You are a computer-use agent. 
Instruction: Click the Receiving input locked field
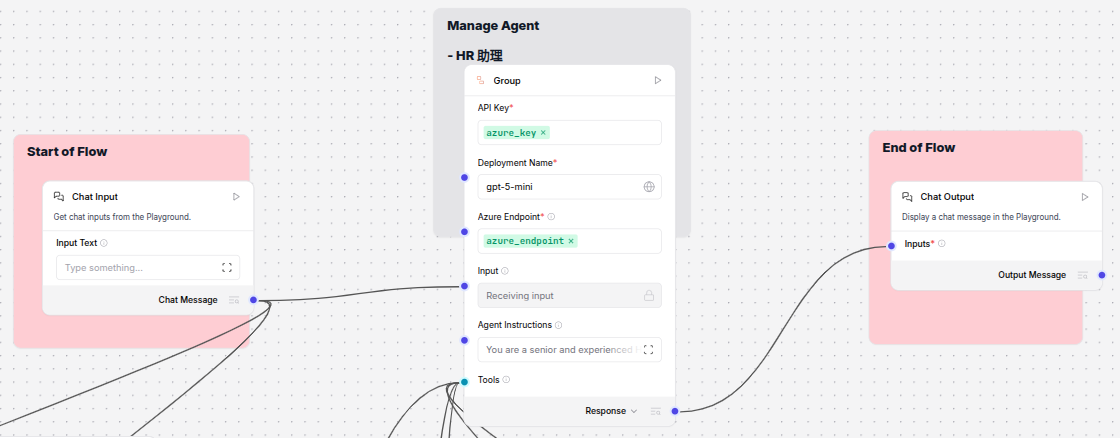(x=569, y=295)
